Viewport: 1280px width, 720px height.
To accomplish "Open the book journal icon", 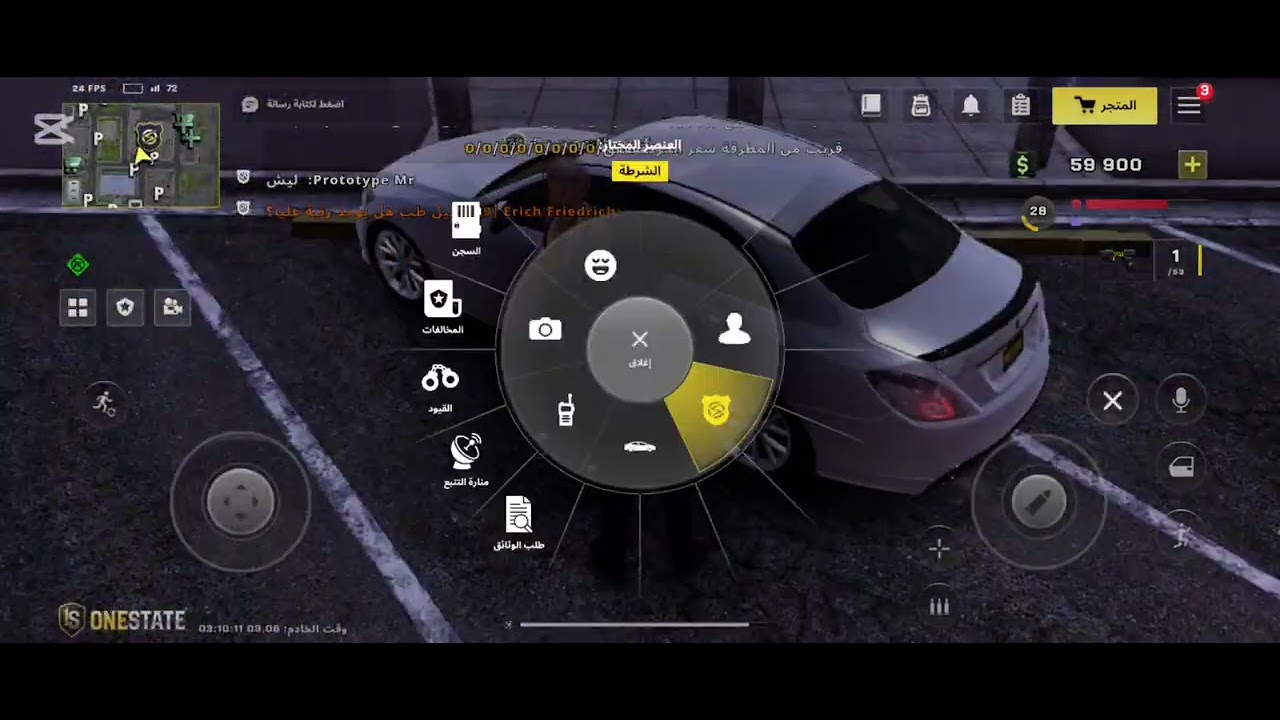I will click(x=871, y=105).
